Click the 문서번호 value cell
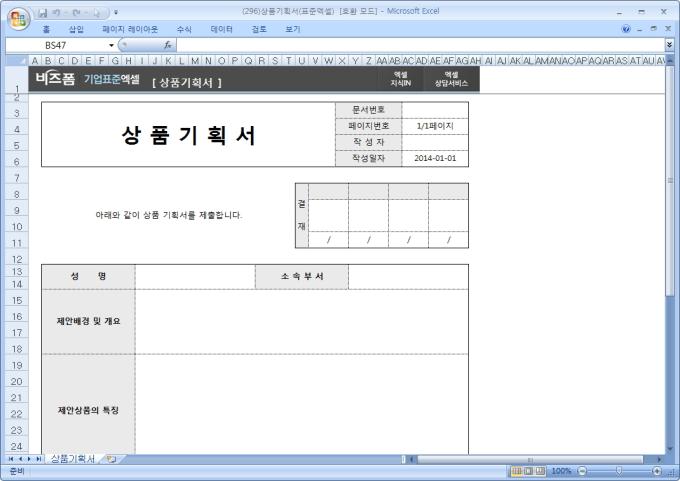The height and width of the screenshot is (481, 680). click(x=435, y=110)
